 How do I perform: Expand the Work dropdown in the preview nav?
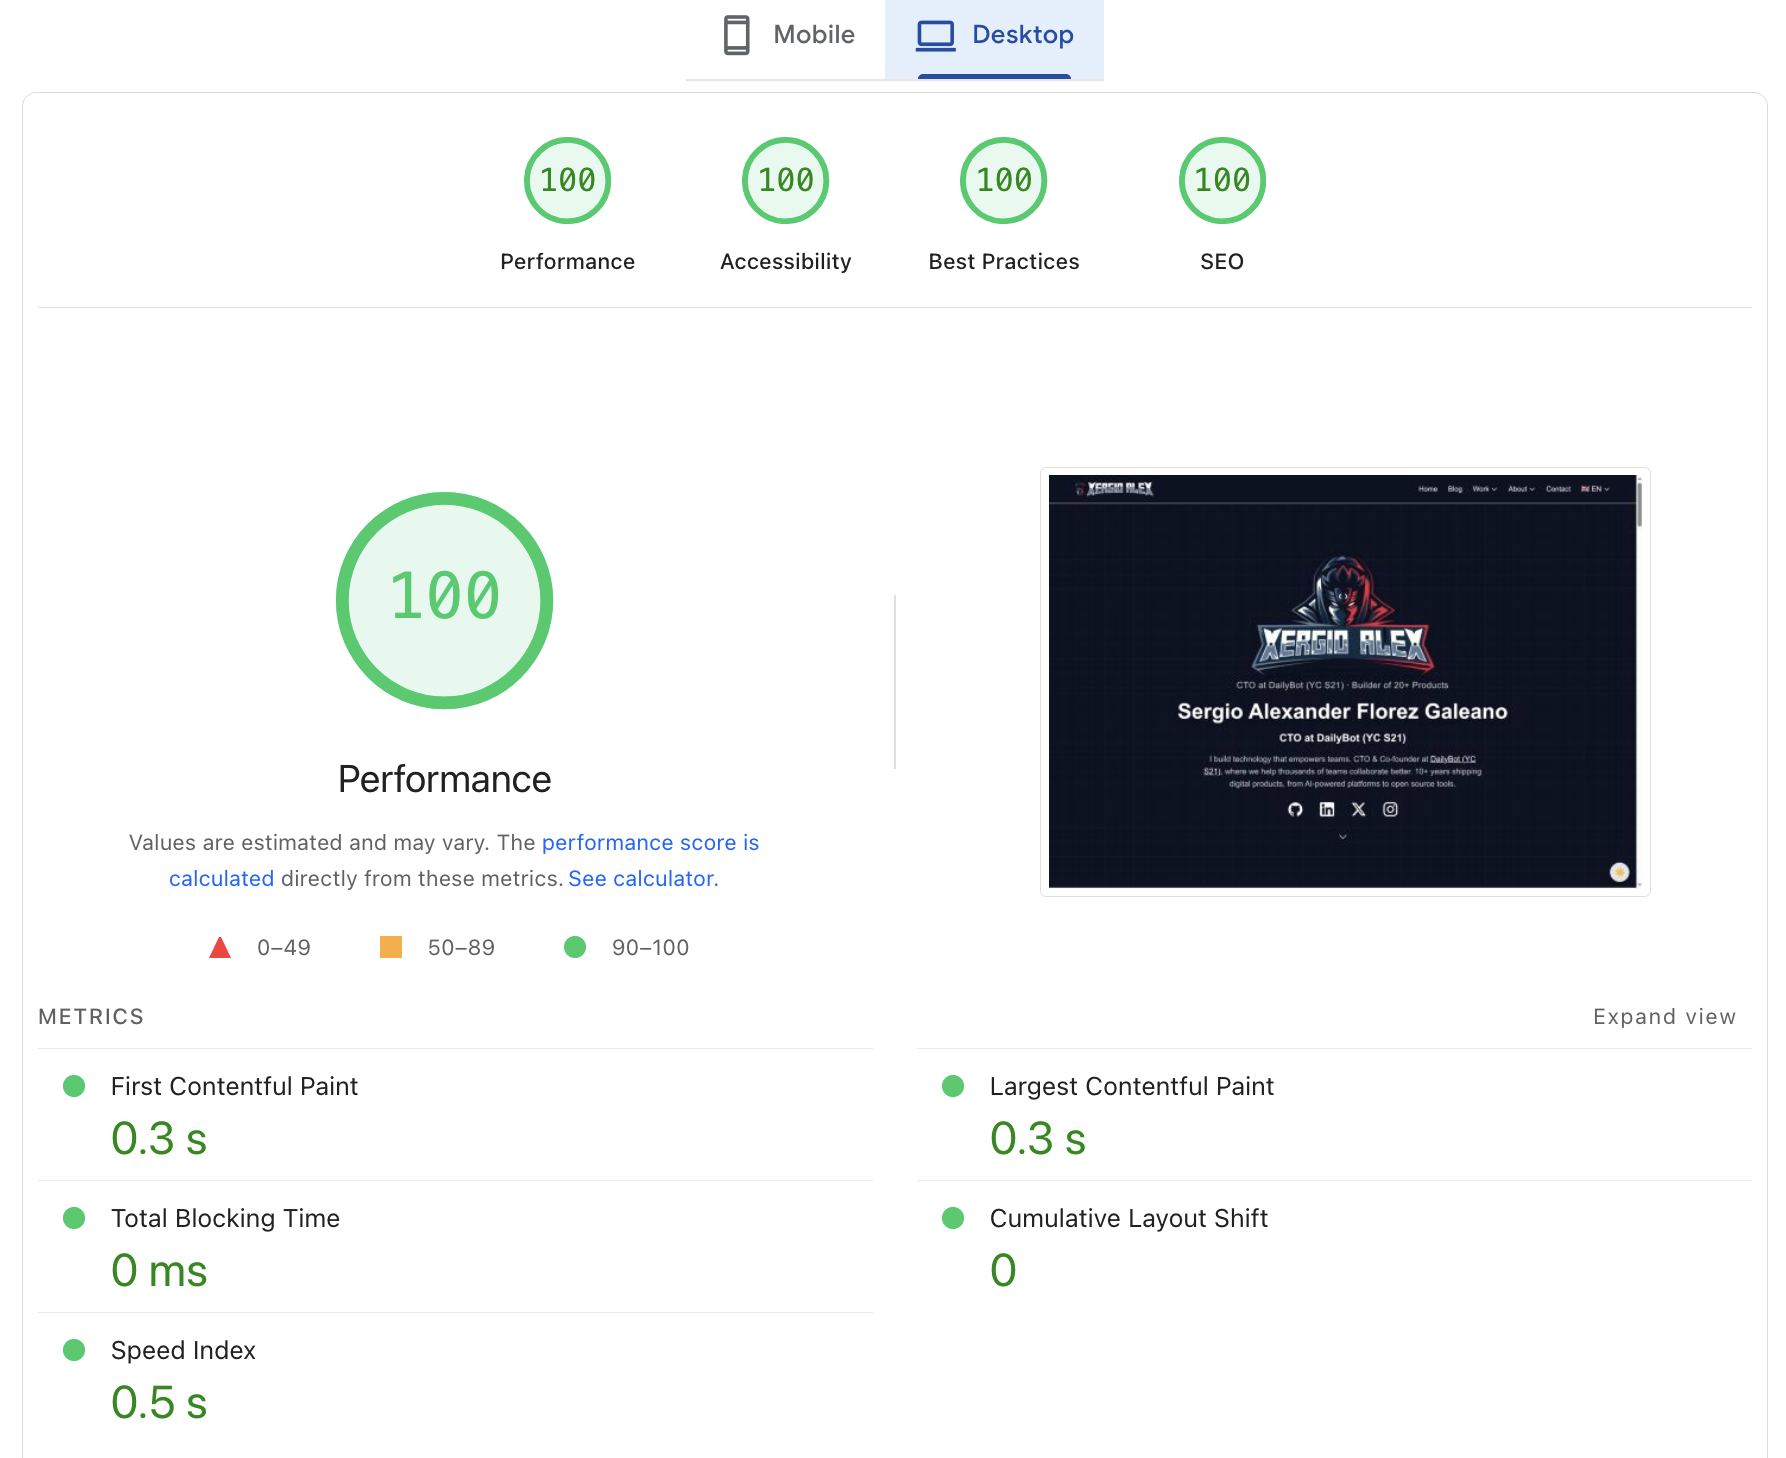pos(1484,489)
